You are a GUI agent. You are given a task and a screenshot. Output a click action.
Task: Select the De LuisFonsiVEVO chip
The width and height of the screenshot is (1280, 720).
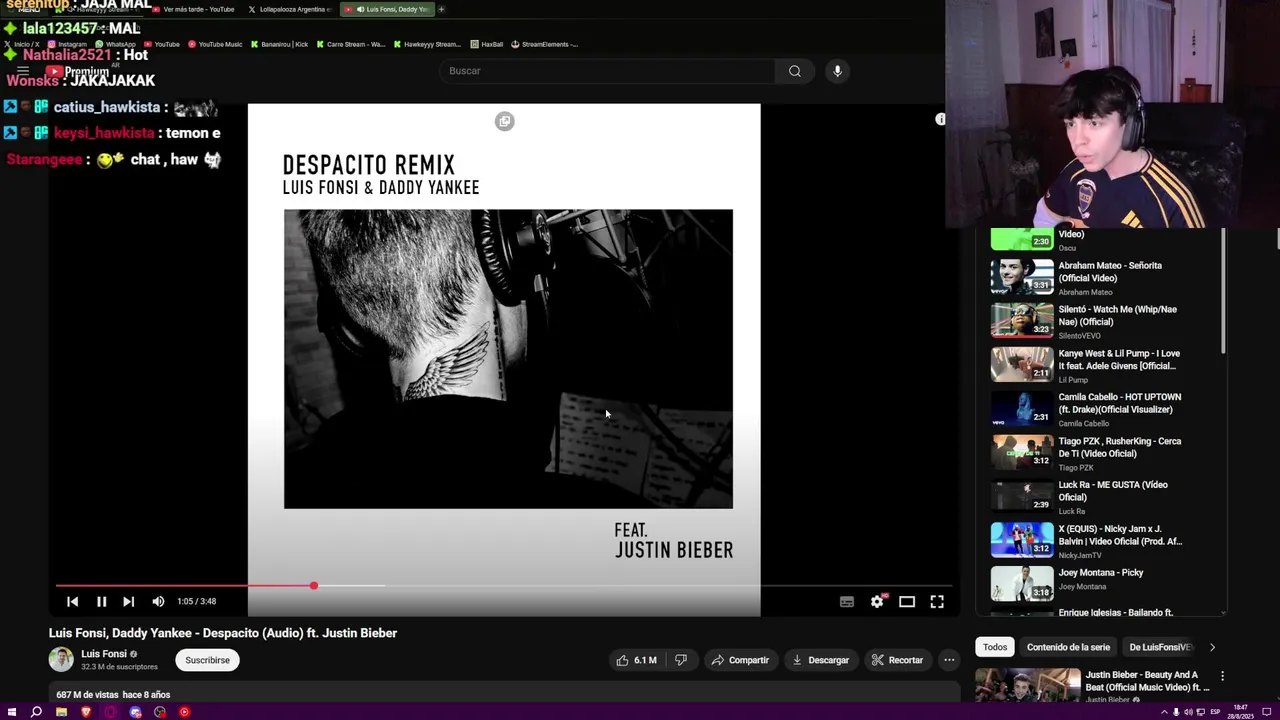tap(1160, 647)
